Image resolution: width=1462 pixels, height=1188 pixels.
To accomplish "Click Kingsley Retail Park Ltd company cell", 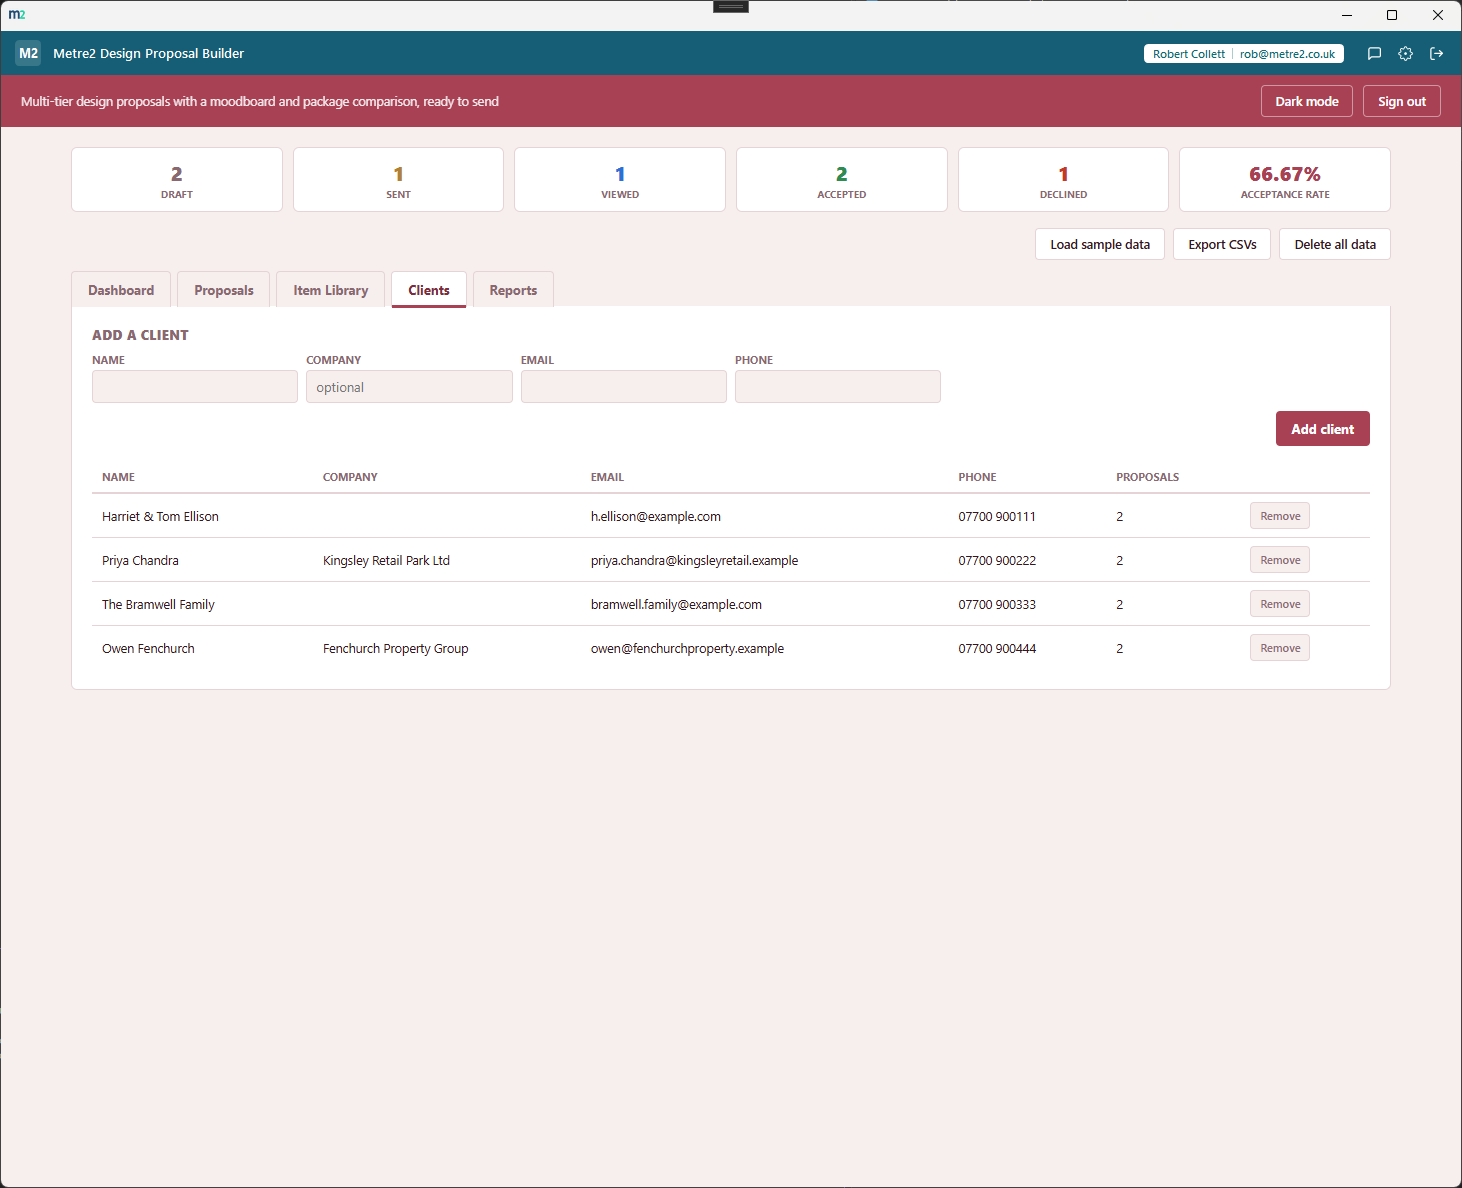I will (386, 561).
